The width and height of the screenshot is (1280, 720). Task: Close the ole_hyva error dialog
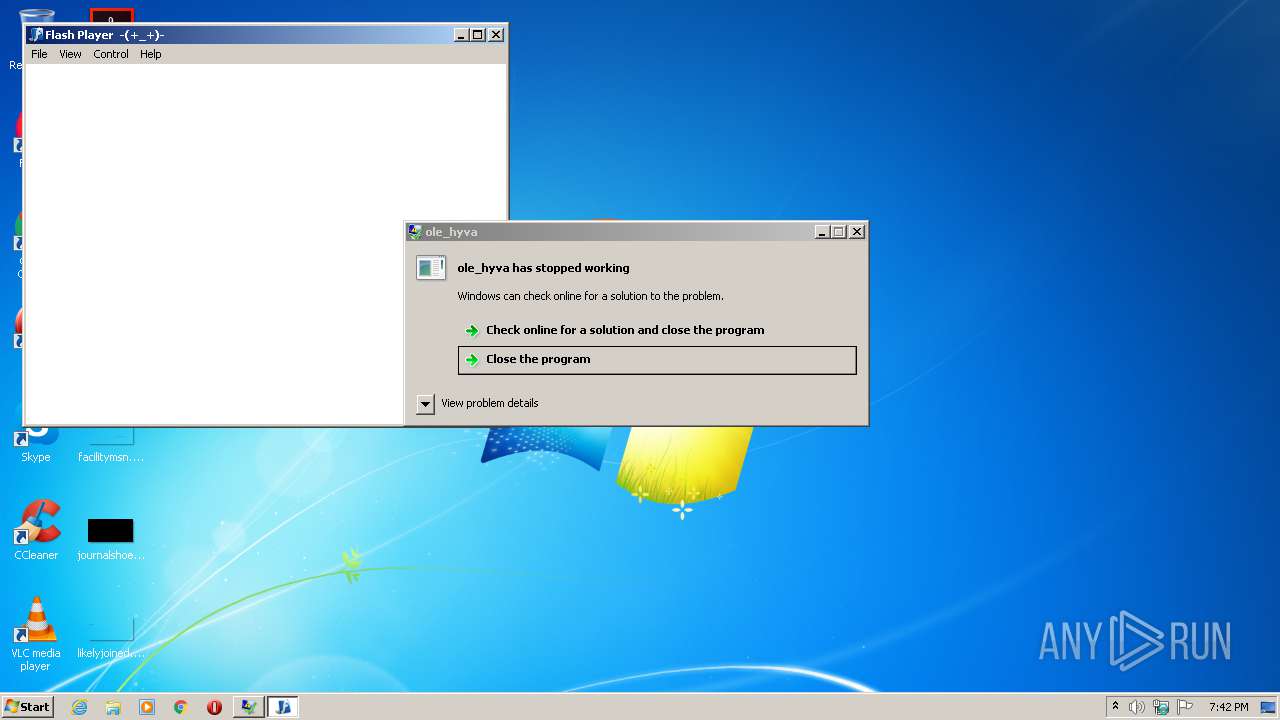(x=857, y=232)
